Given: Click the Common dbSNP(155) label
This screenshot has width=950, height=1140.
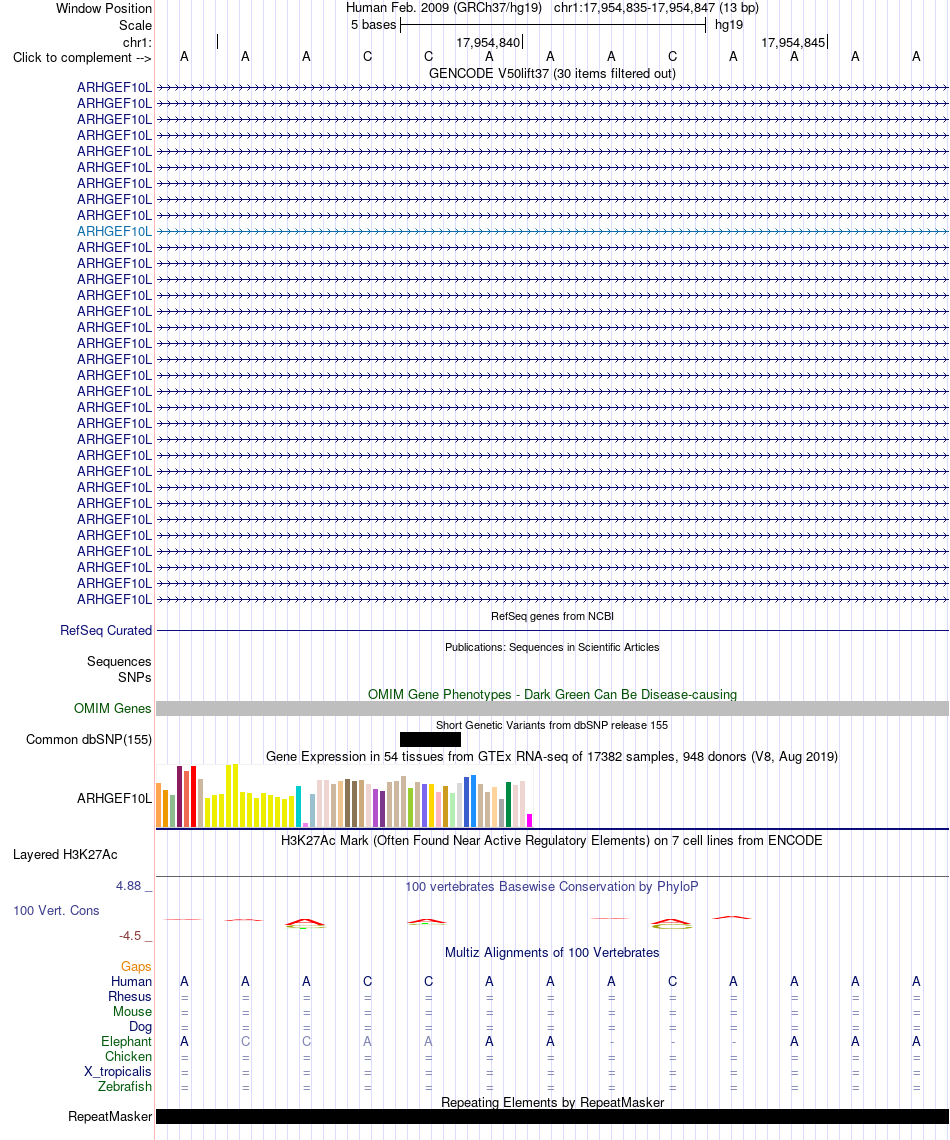Looking at the screenshot, I should pyautogui.click(x=89, y=739).
